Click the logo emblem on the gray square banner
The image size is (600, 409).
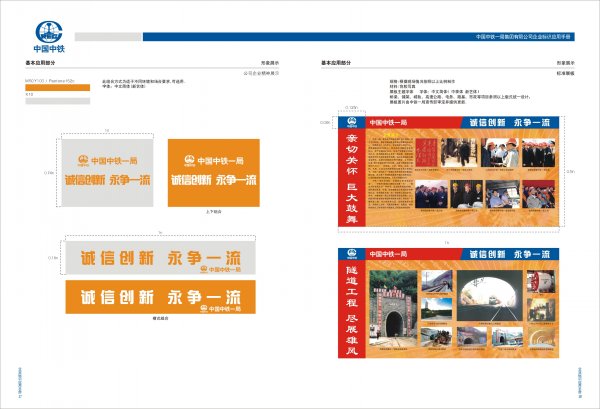[81, 160]
